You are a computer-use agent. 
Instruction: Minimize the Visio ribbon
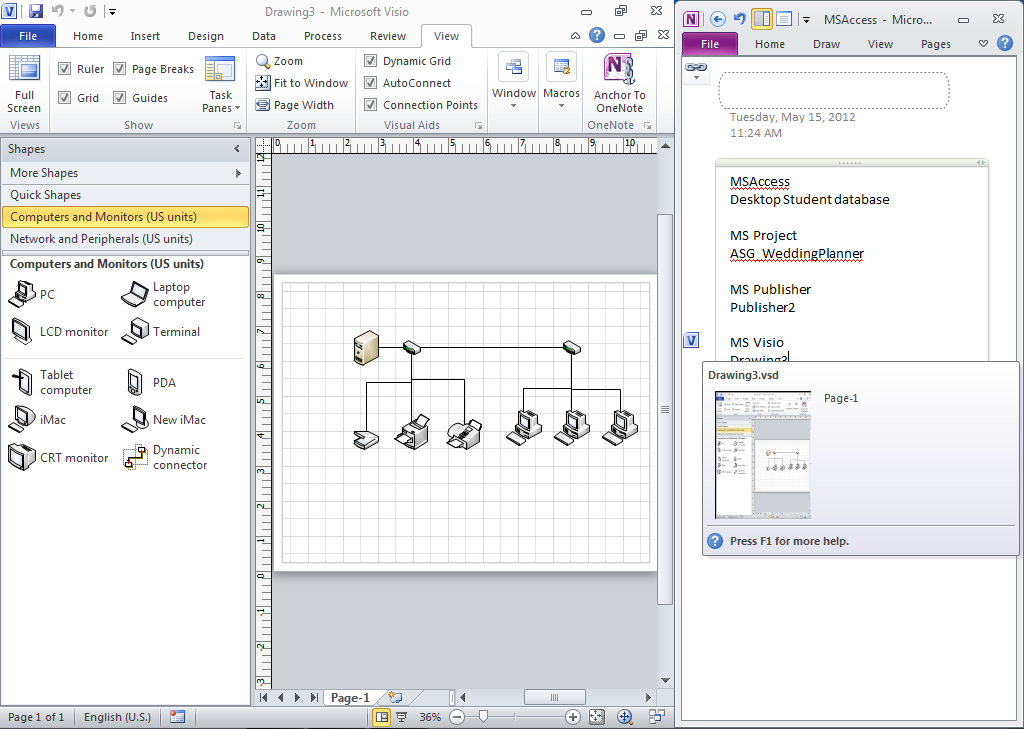[x=575, y=36]
